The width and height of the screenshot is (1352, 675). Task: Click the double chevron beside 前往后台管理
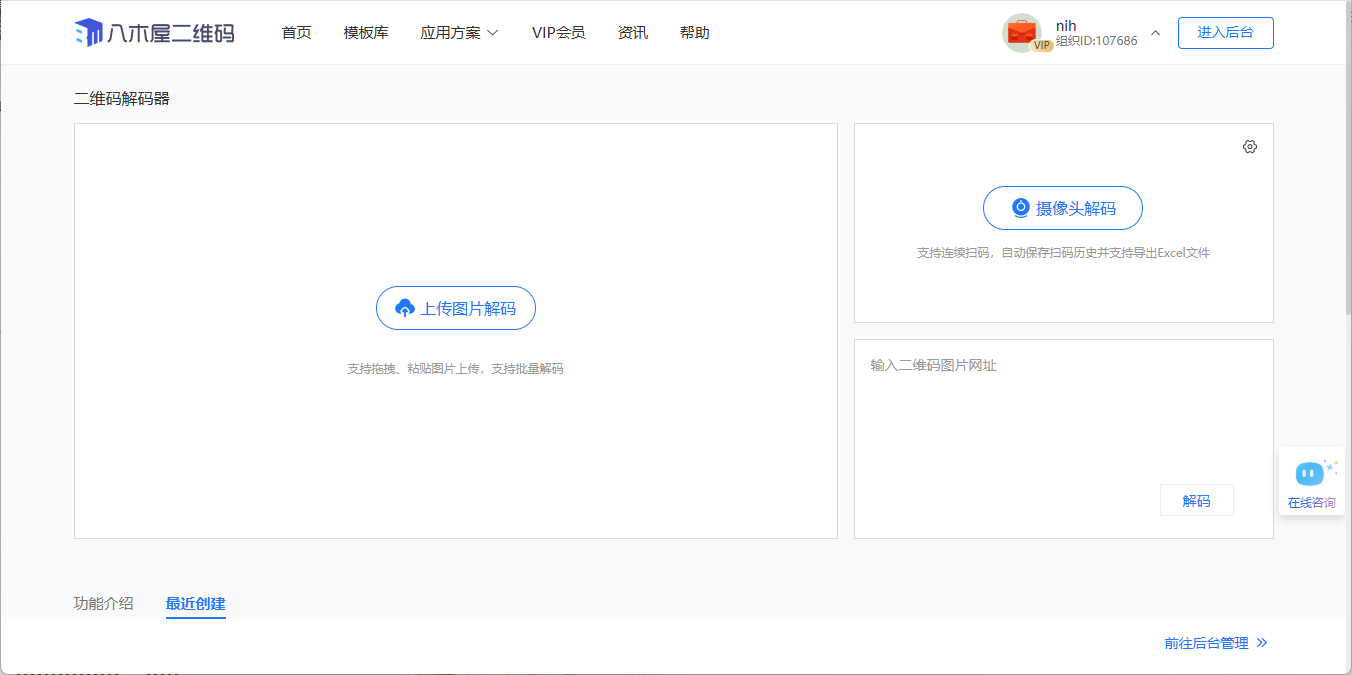click(1262, 643)
